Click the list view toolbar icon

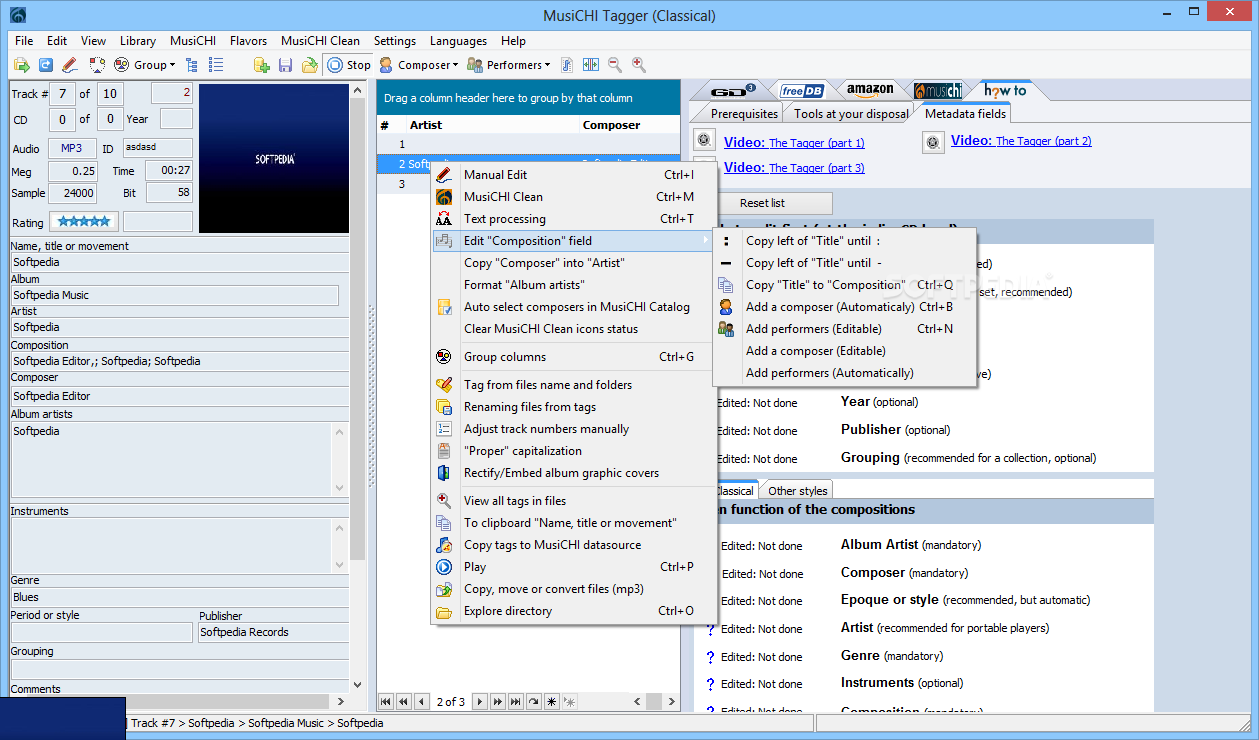216,65
